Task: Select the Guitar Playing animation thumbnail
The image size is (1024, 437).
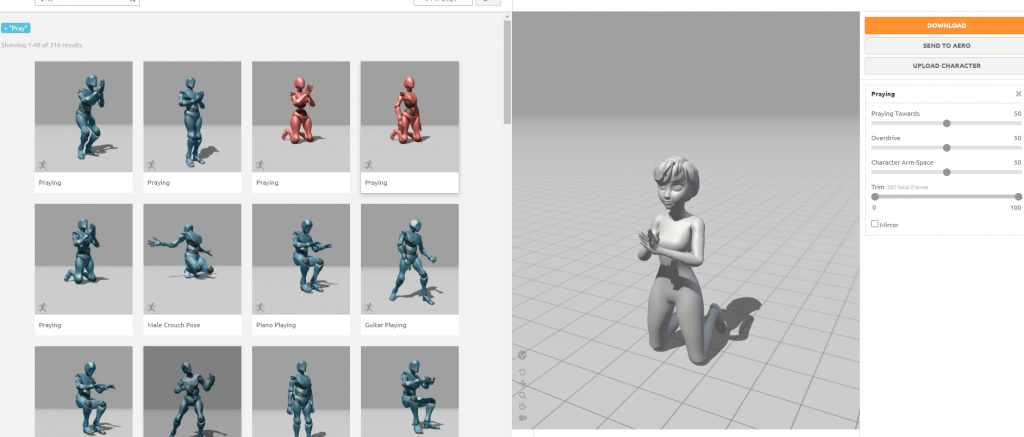Action: click(409, 259)
